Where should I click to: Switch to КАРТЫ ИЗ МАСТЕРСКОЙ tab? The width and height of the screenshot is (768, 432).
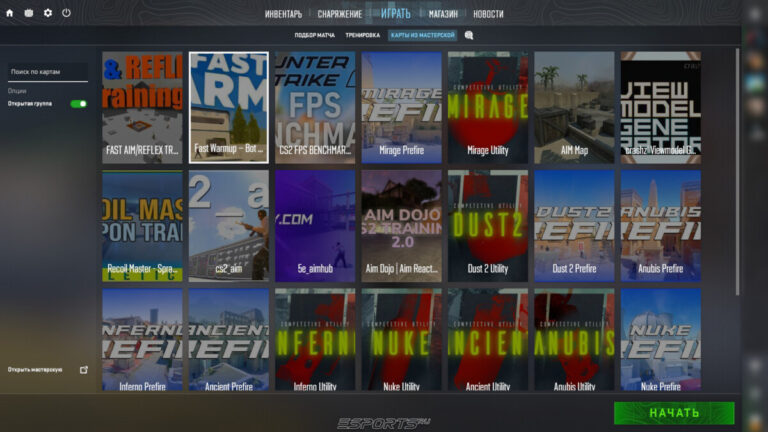pos(423,35)
